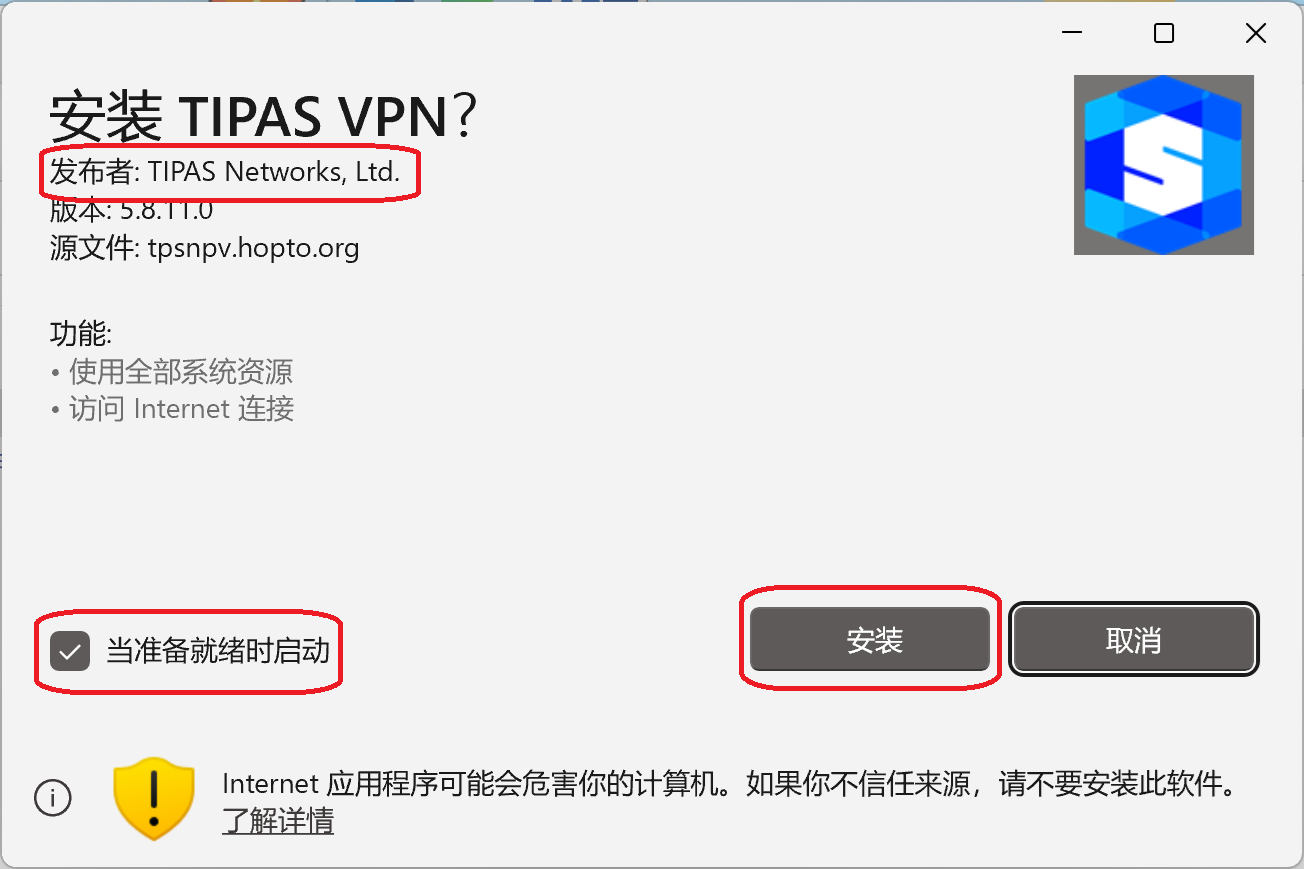Open the 了解详情 link

pos(278,821)
